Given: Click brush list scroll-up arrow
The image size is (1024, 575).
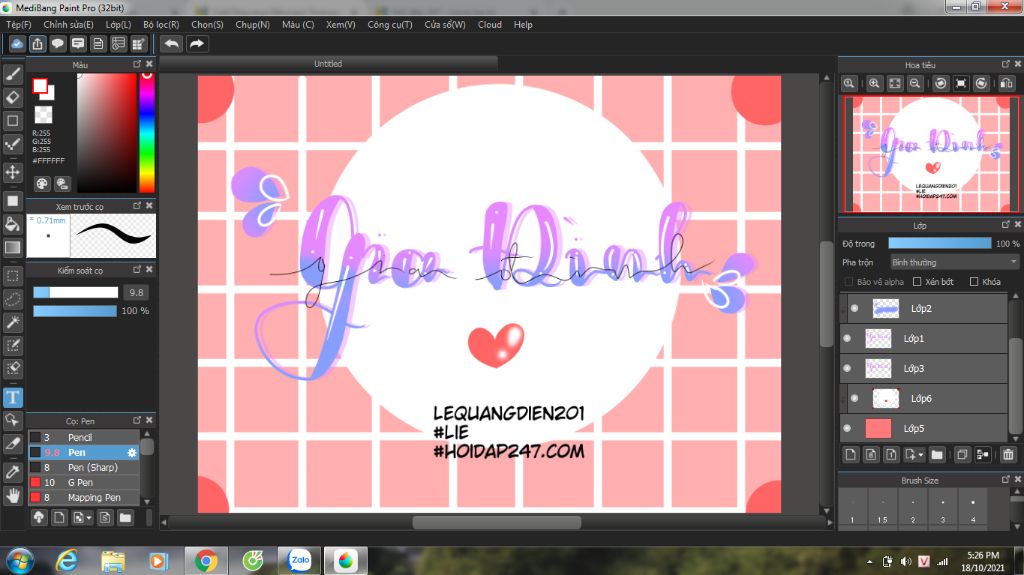Looking at the screenshot, I should tap(147, 434).
